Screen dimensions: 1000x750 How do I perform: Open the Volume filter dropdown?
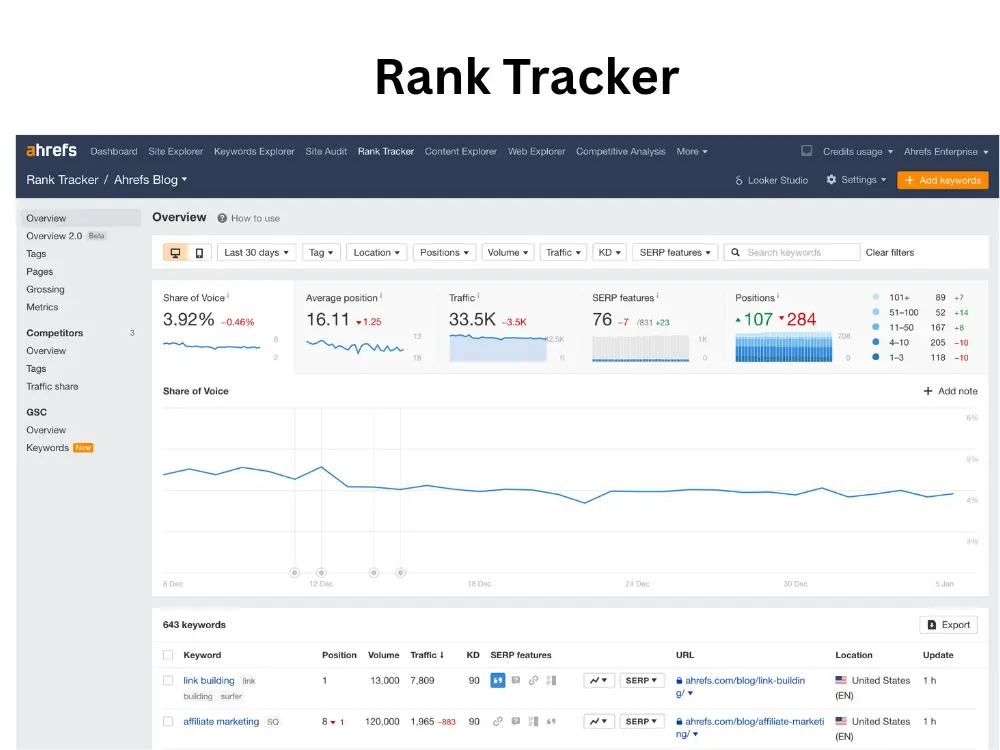point(508,253)
